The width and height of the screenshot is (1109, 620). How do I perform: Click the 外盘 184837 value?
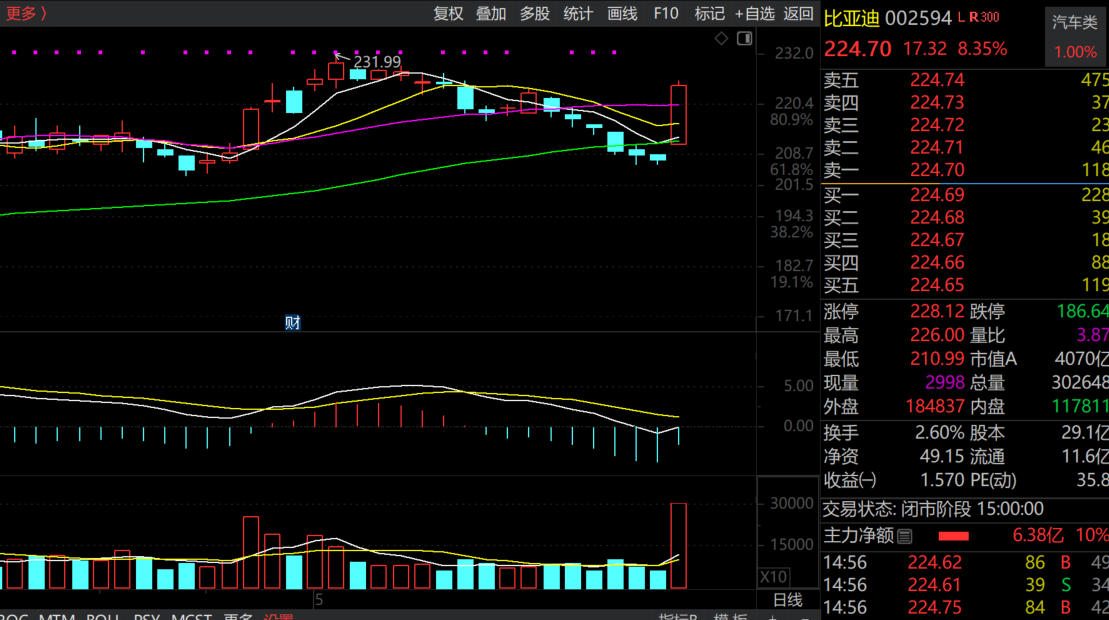935,407
